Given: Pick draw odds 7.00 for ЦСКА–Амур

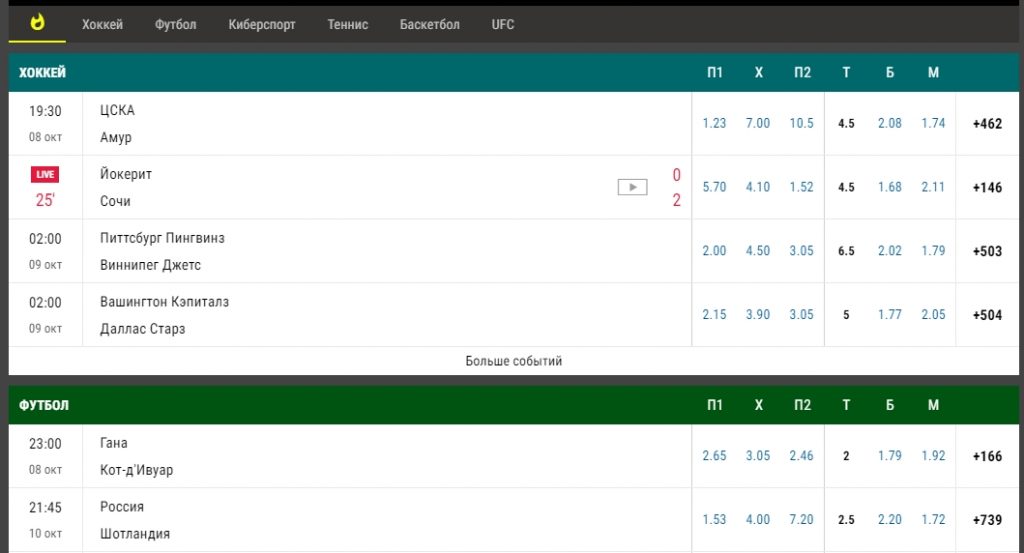Looking at the screenshot, I should pos(758,123).
